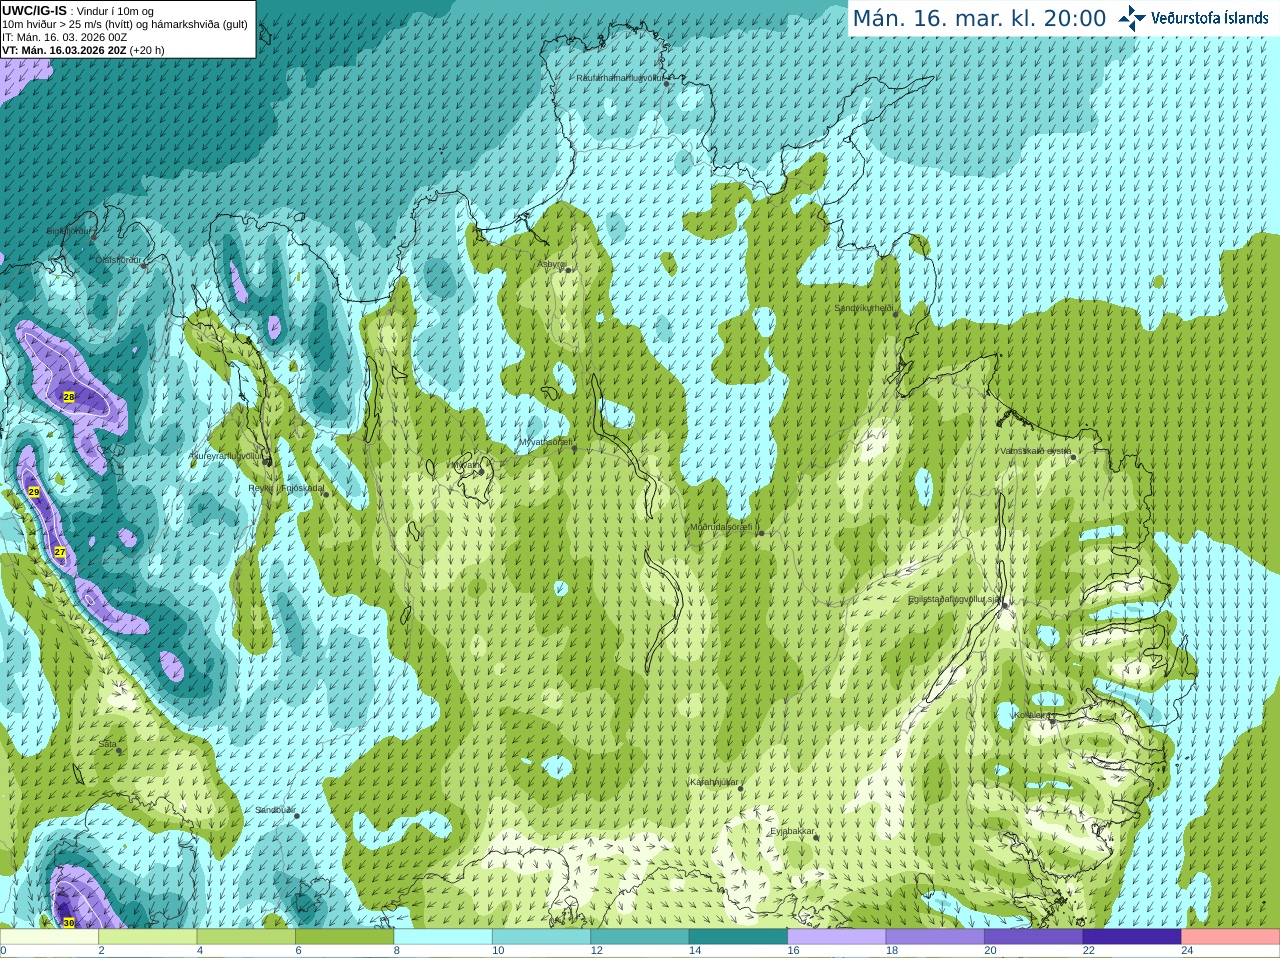Image resolution: width=1280 pixels, height=958 pixels.
Task: Click the Kárahnjúkar station dot
Action: (741, 788)
